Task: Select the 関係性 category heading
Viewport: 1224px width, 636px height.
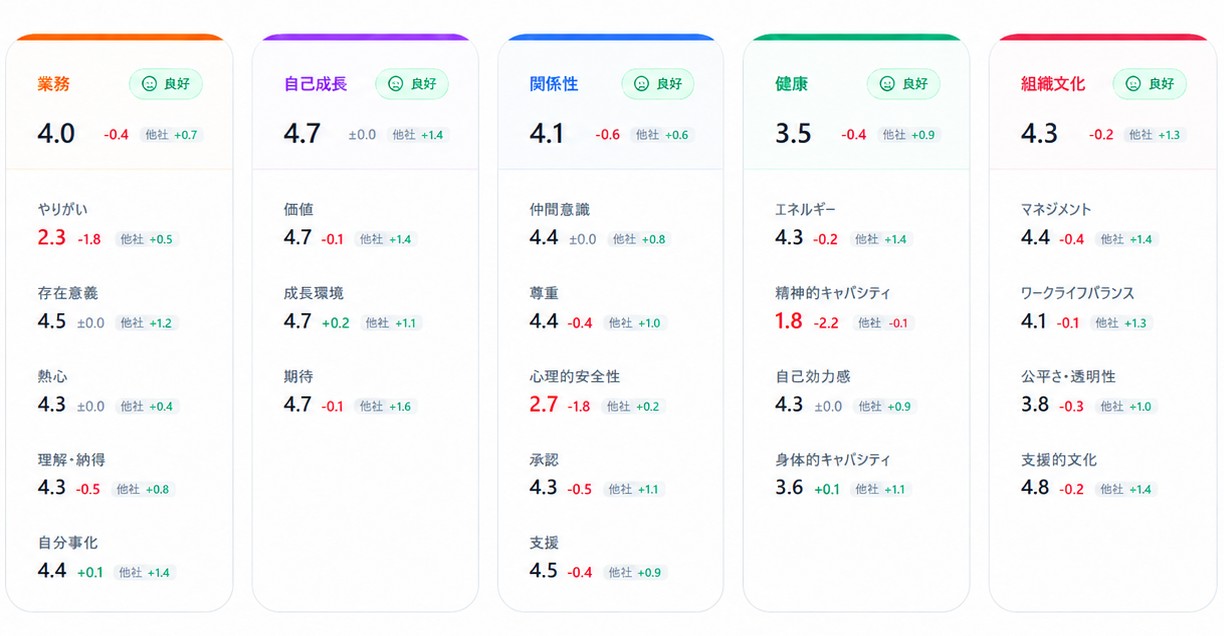Action: coord(554,84)
